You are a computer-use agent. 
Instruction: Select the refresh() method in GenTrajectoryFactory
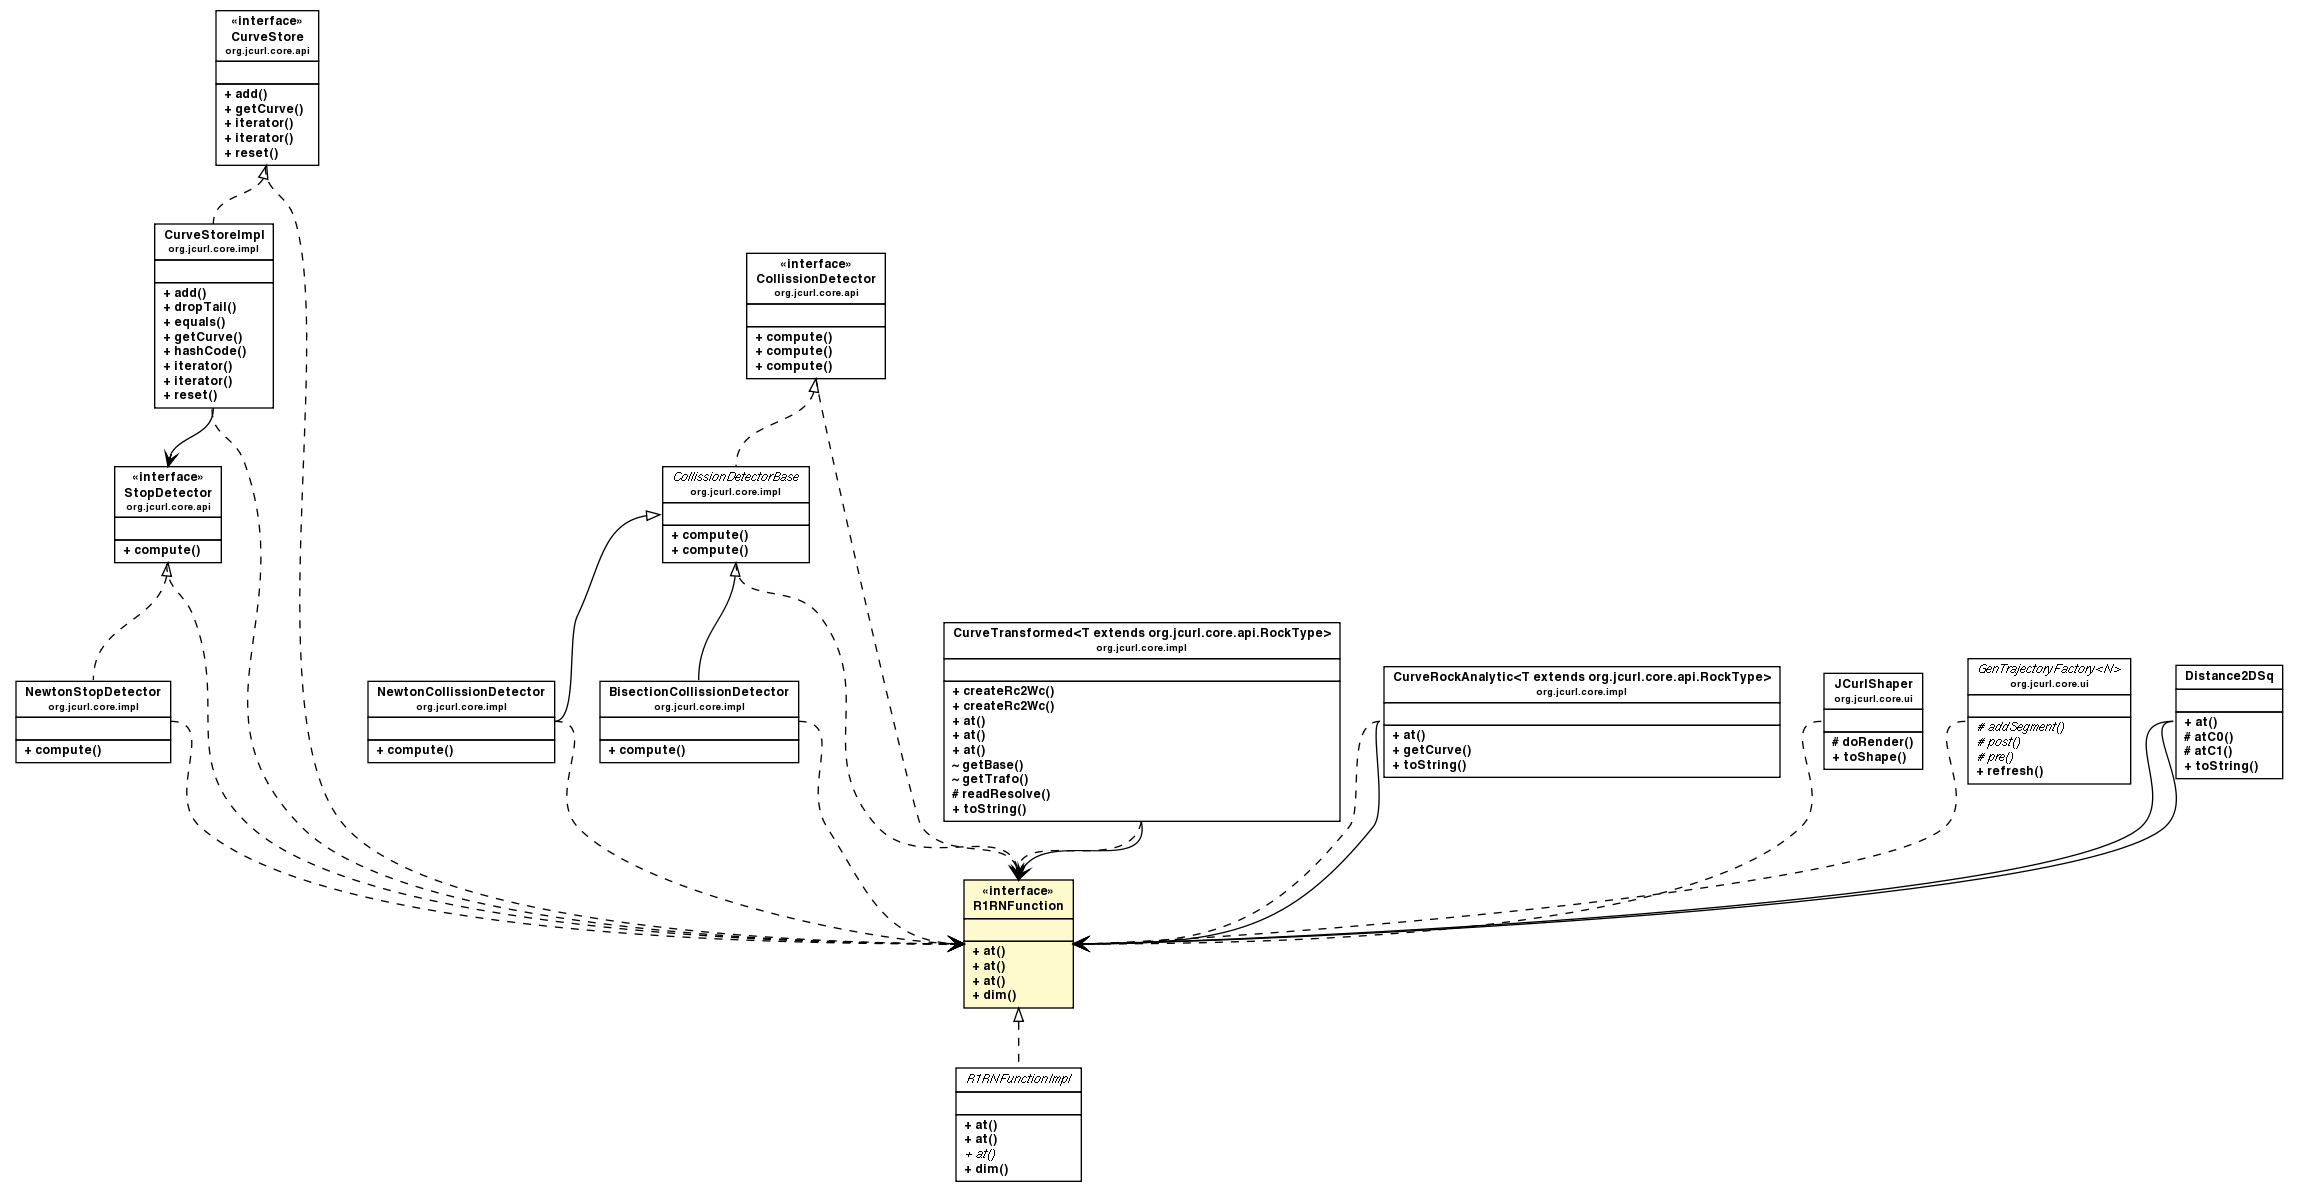pyautogui.click(x=2011, y=770)
